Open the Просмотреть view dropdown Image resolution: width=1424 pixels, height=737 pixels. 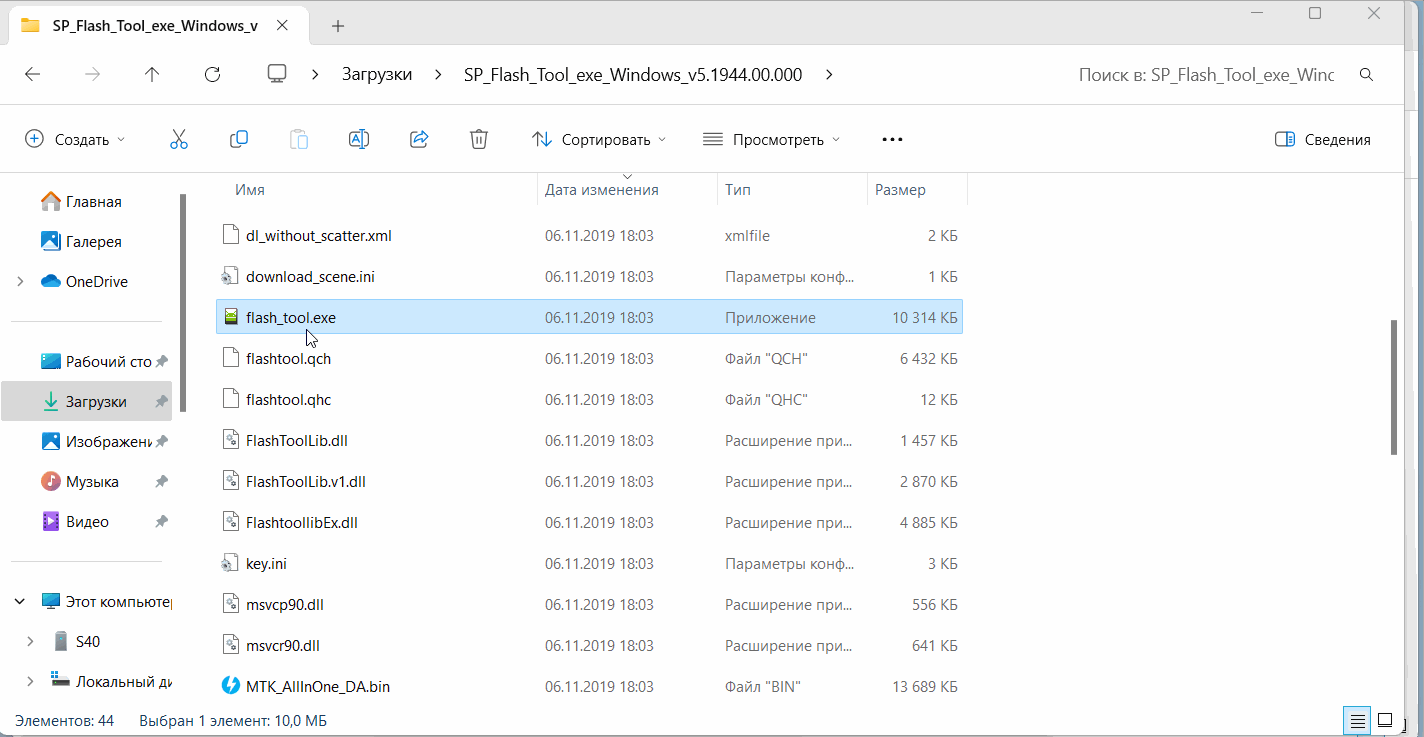[x=771, y=140]
